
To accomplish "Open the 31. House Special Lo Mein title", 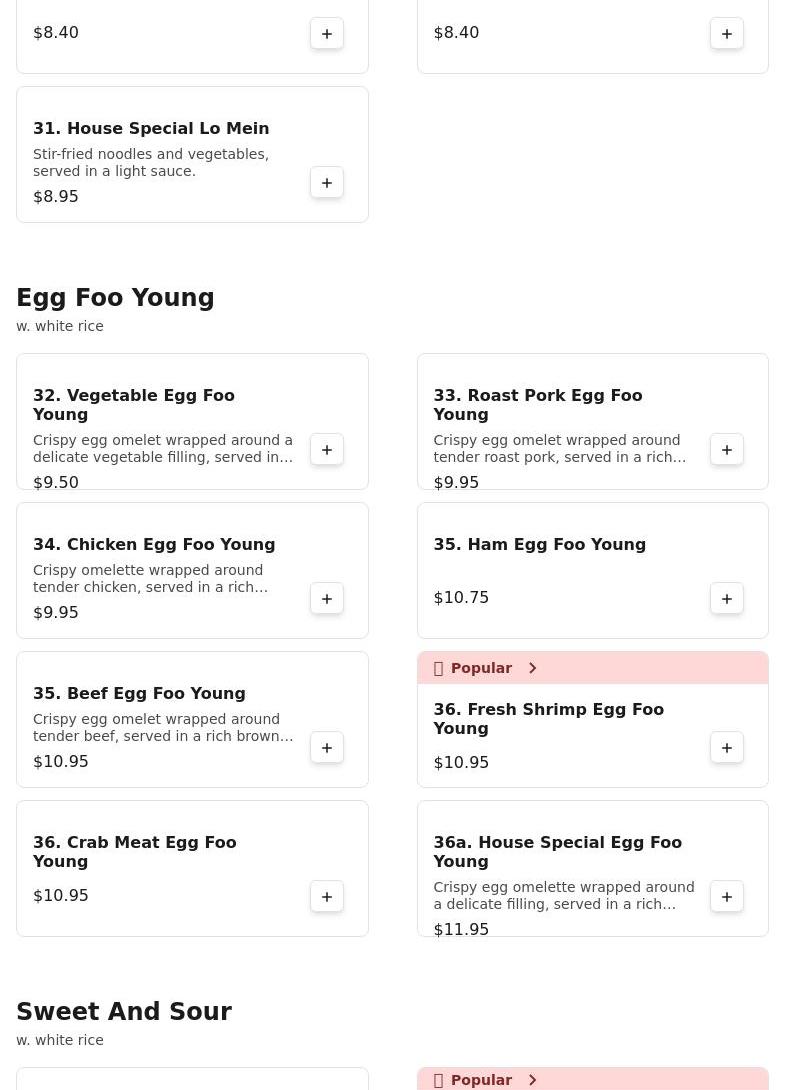I will [151, 128].
